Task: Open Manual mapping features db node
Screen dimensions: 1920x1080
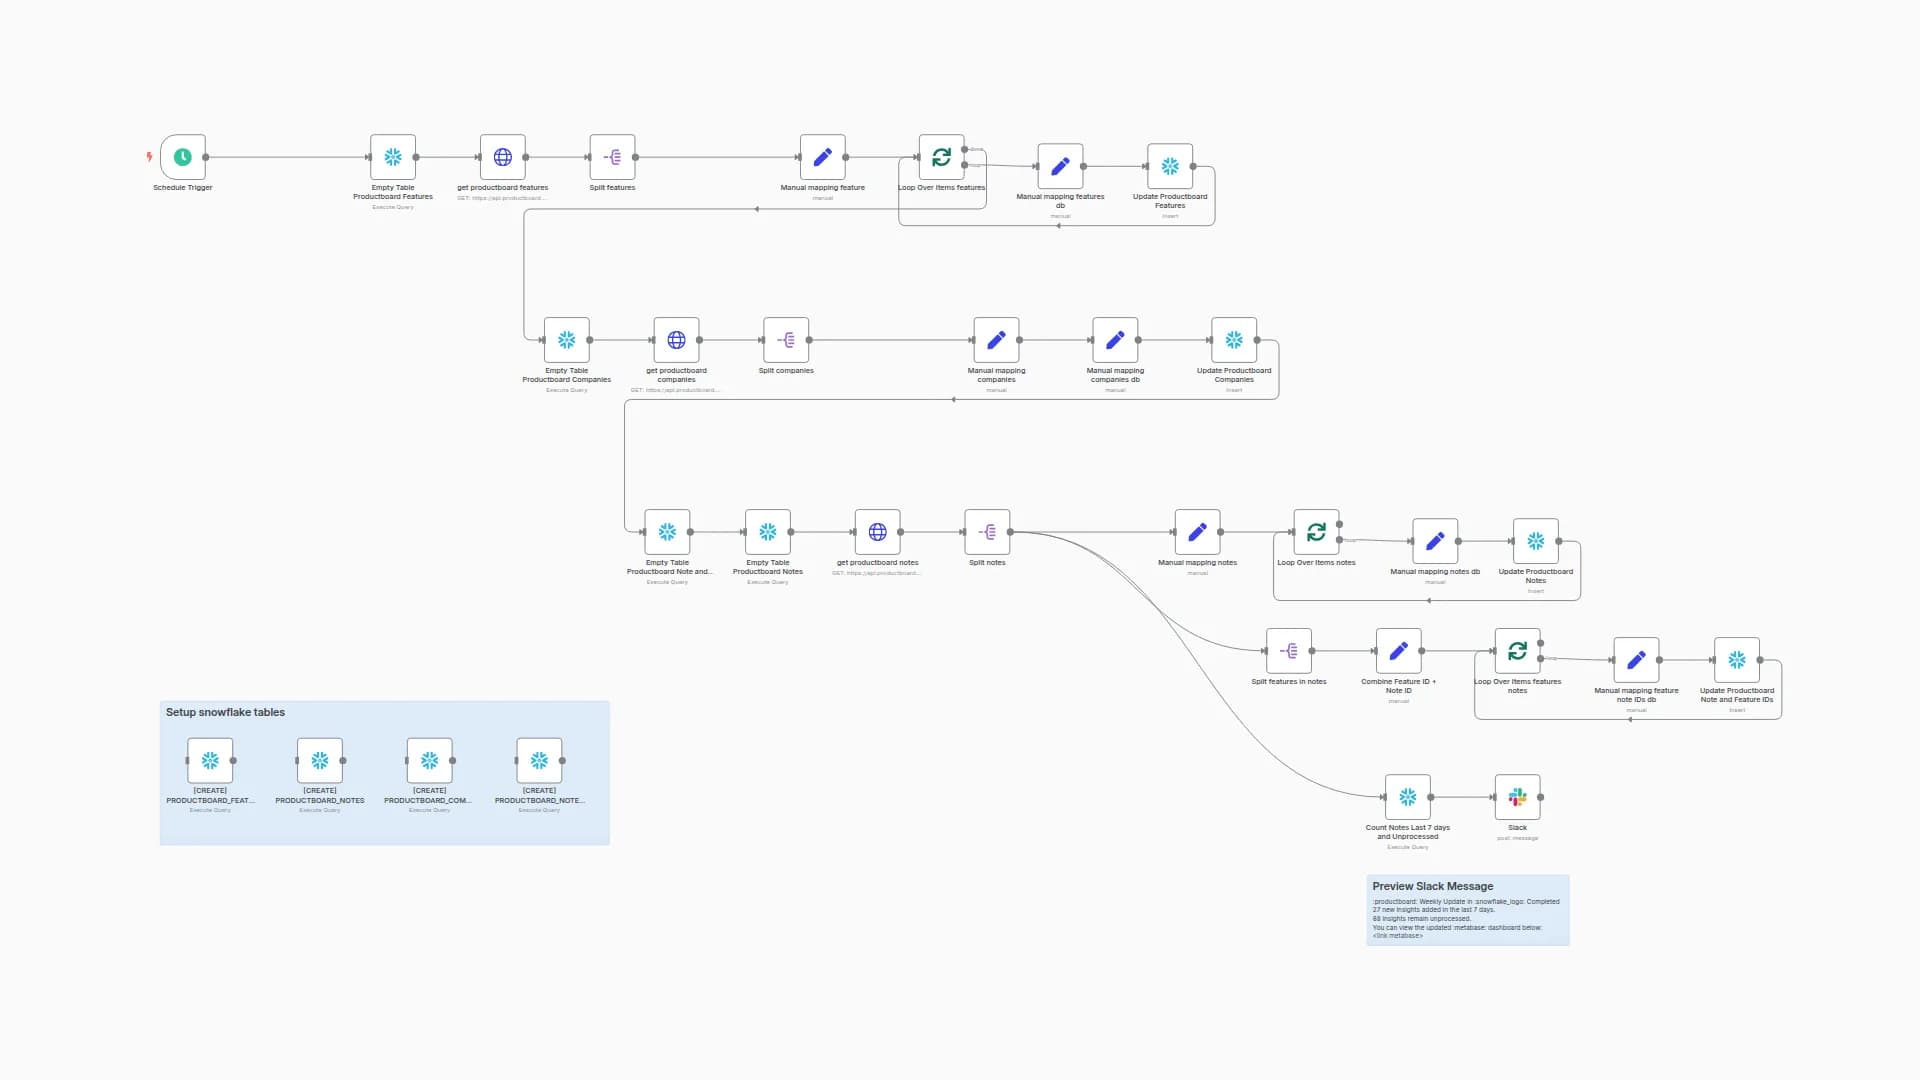Action: pyautogui.click(x=1060, y=166)
